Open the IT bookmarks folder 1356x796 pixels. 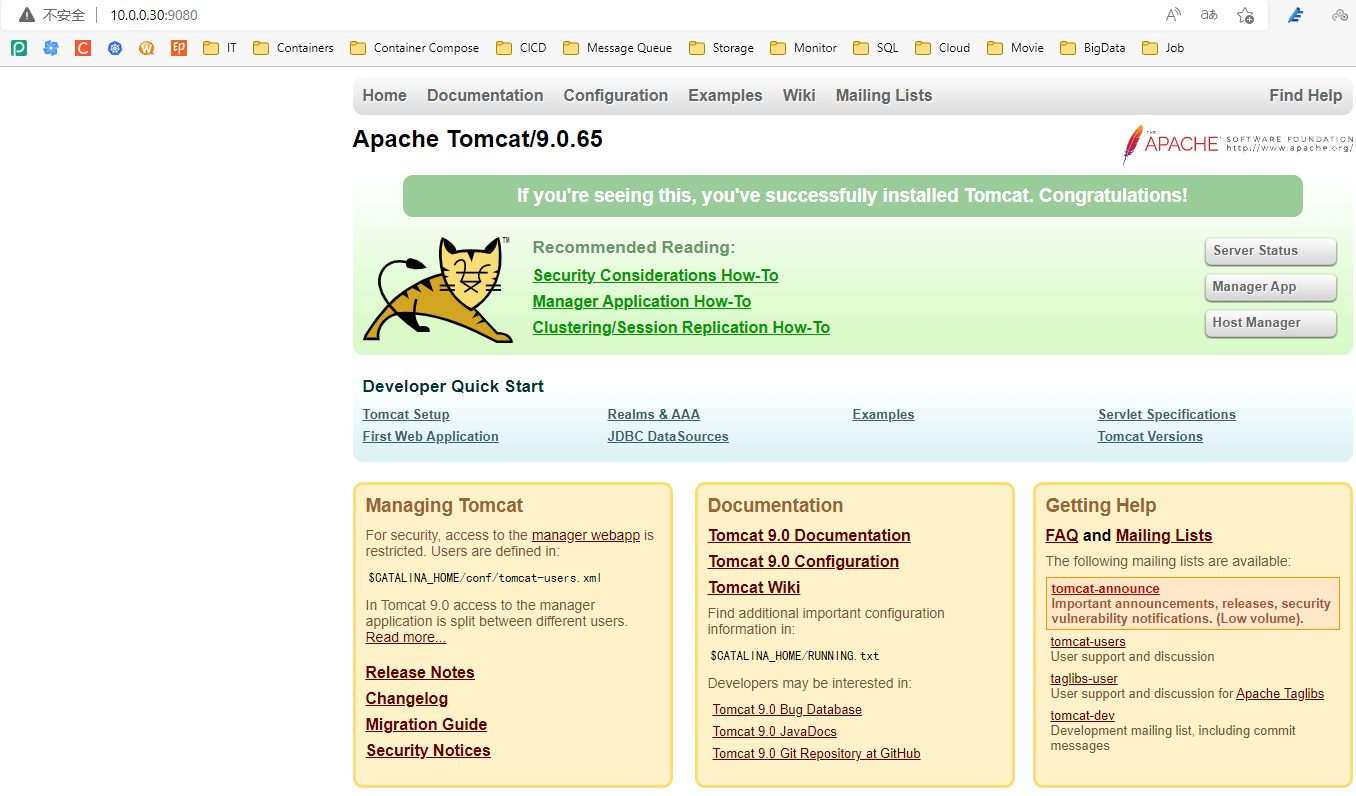(220, 47)
